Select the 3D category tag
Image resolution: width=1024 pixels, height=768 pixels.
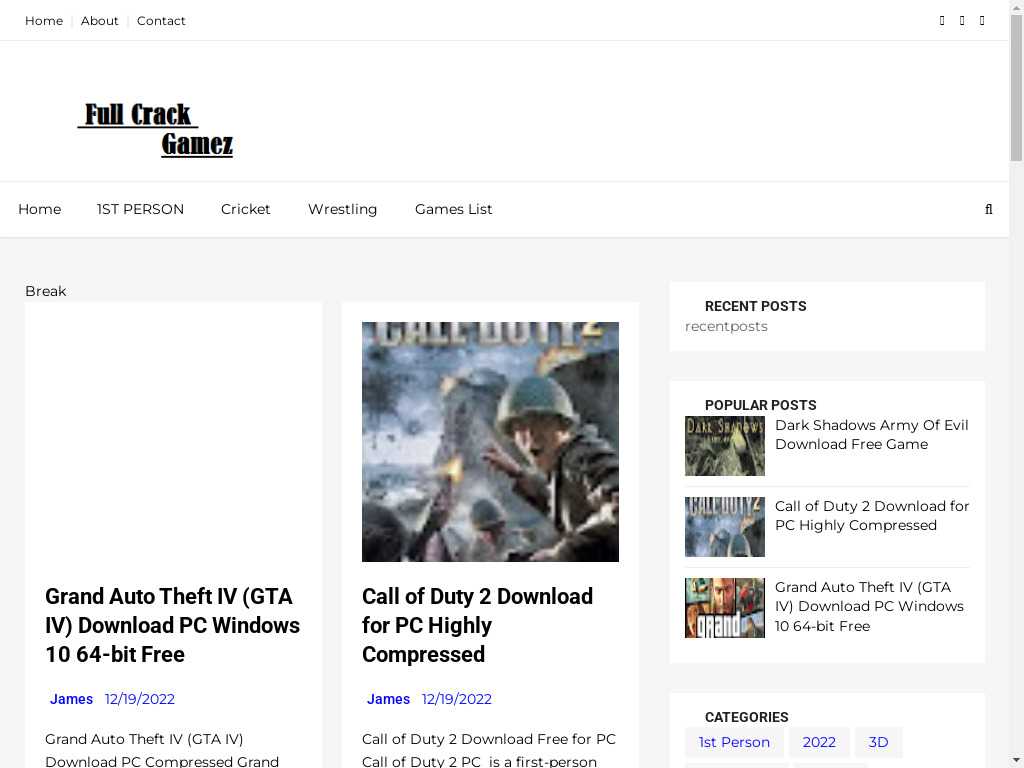pyautogui.click(x=878, y=743)
